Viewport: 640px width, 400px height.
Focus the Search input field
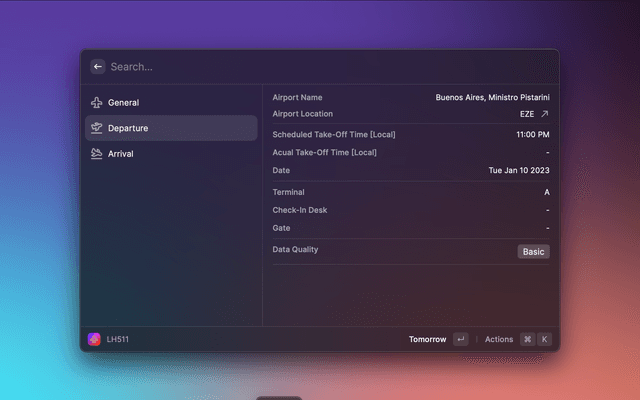[x=300, y=66]
